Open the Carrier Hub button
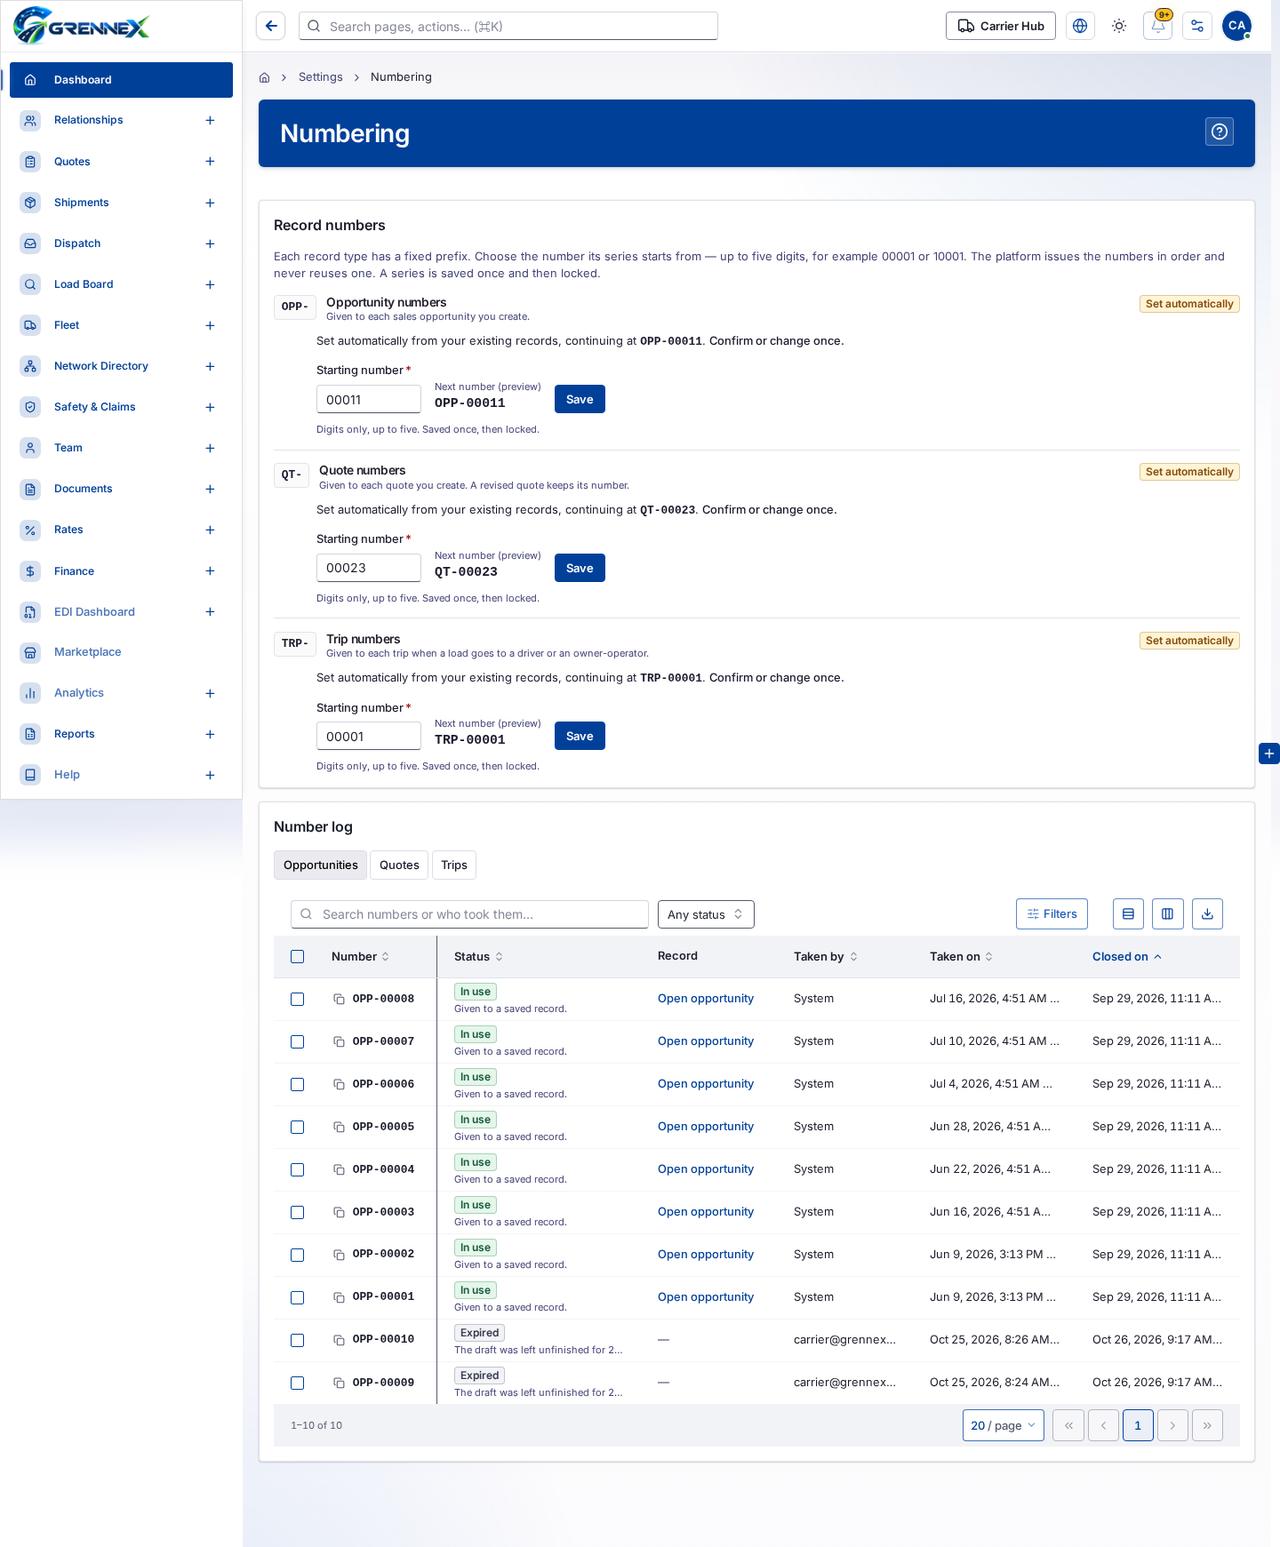The height and width of the screenshot is (1547, 1280). pyautogui.click(x=1001, y=26)
